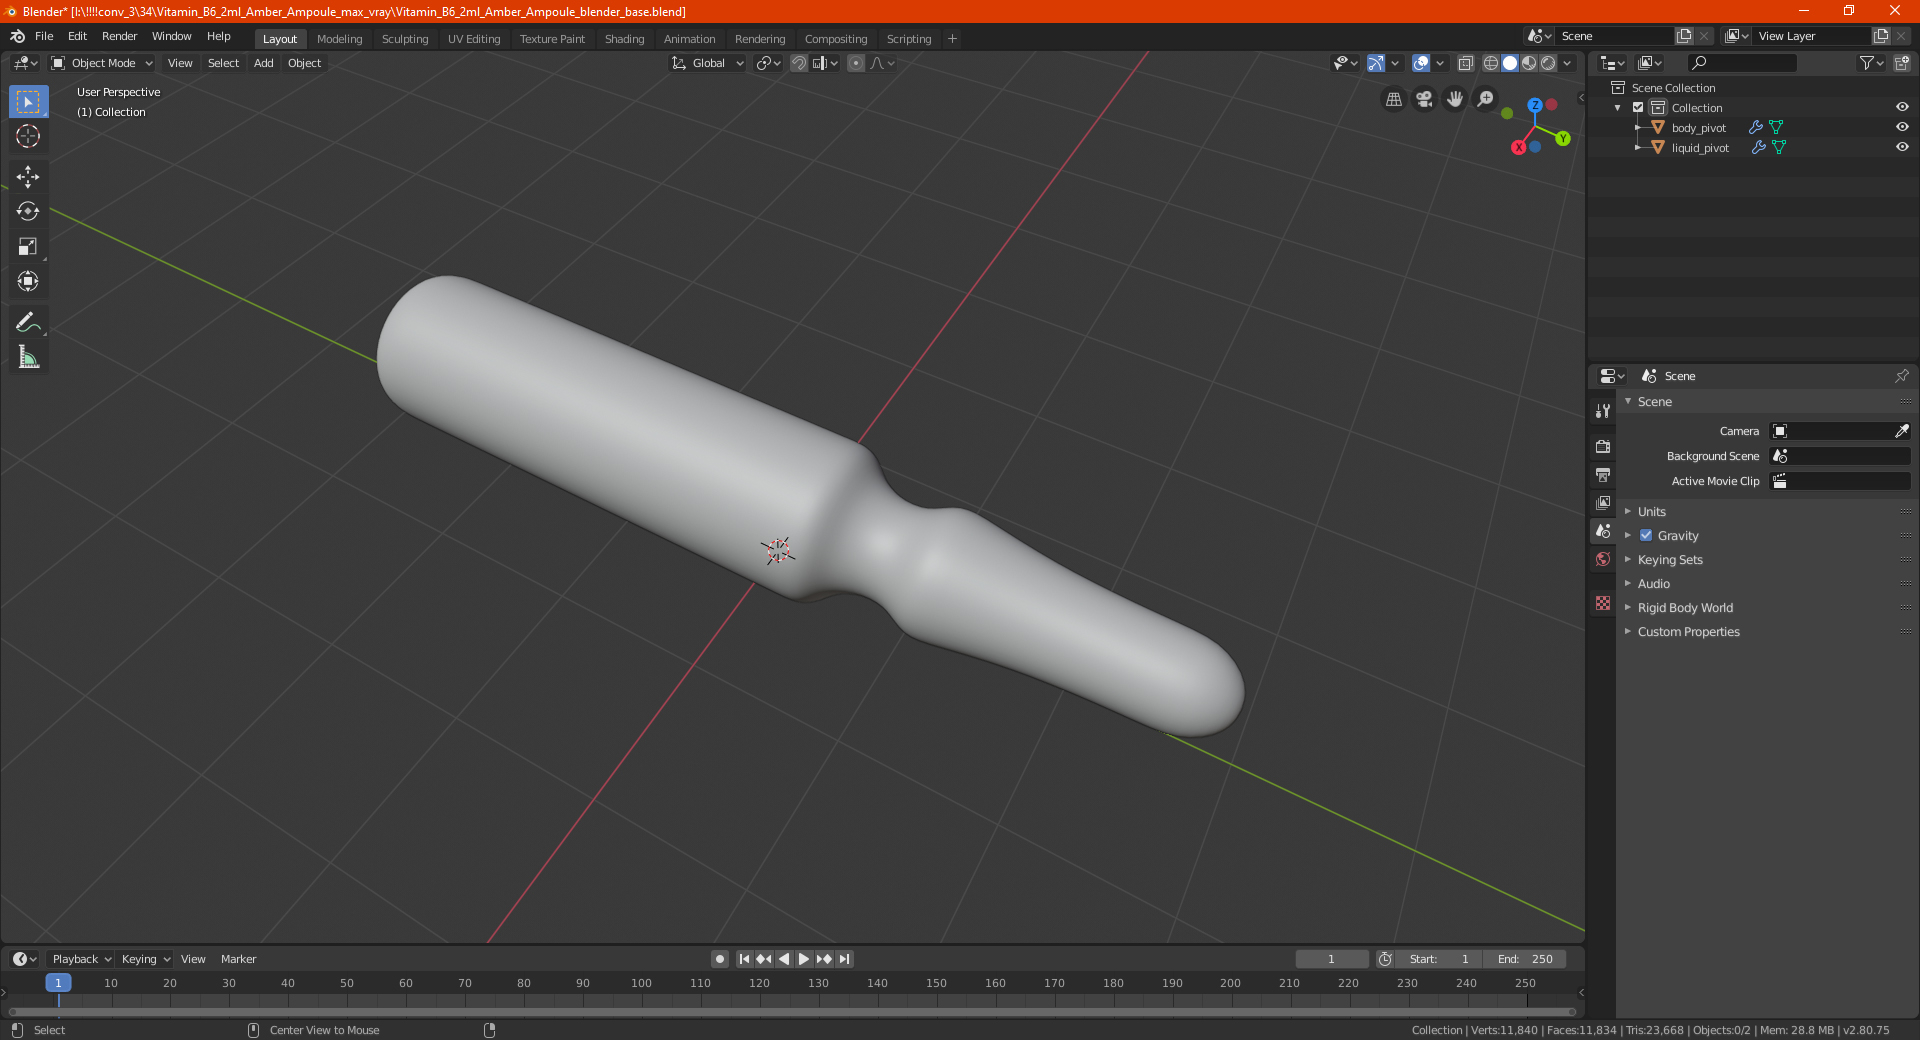The height and width of the screenshot is (1040, 1920).
Task: Switch to the Sculpting workspace tab
Action: click(x=405, y=39)
